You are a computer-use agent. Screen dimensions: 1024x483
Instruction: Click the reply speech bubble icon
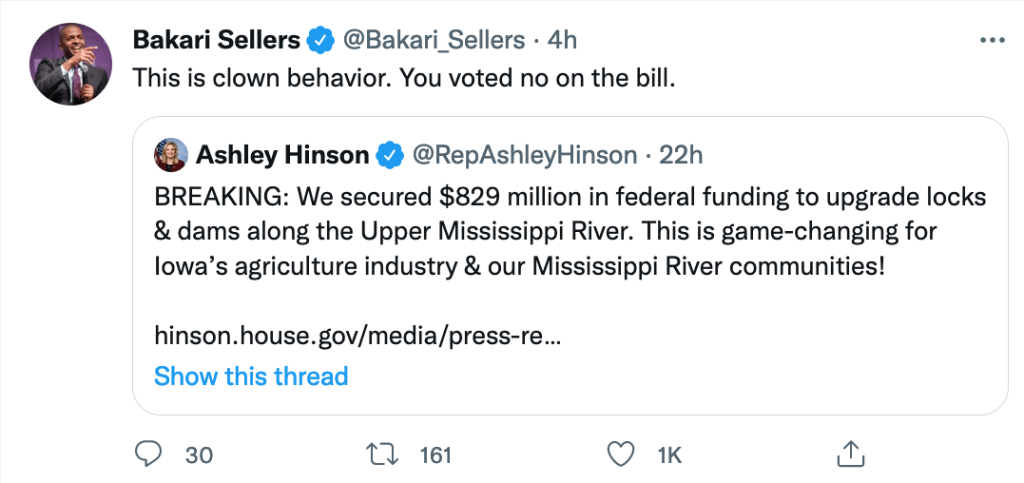[x=147, y=455]
